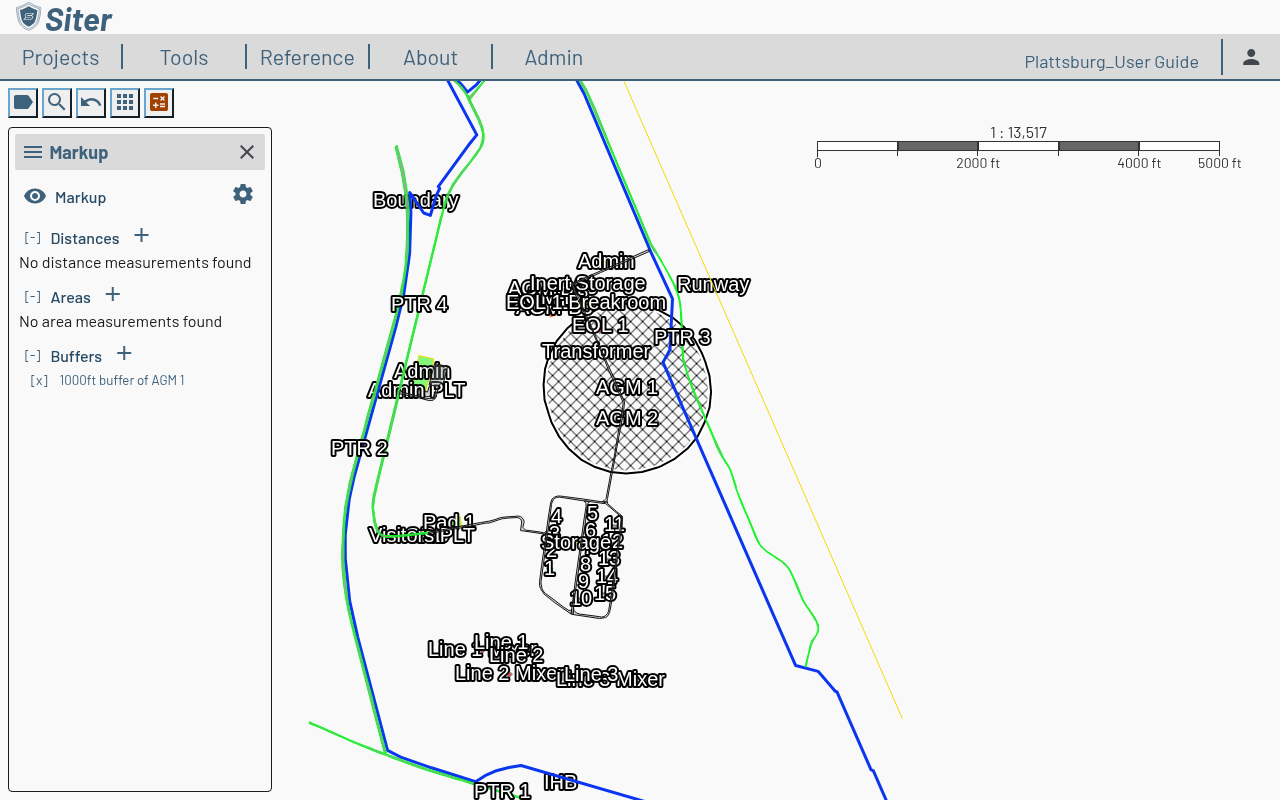Viewport: 1280px width, 800px height.
Task: Click the Transformer map label
Action: point(596,351)
